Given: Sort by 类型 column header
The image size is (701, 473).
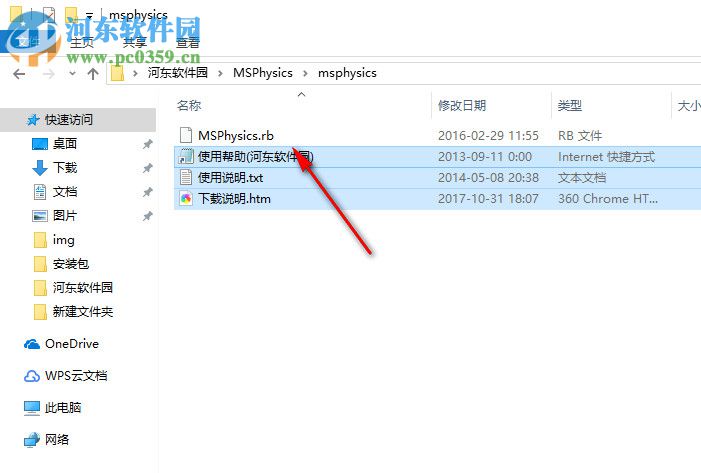Looking at the screenshot, I should pyautogui.click(x=570, y=106).
